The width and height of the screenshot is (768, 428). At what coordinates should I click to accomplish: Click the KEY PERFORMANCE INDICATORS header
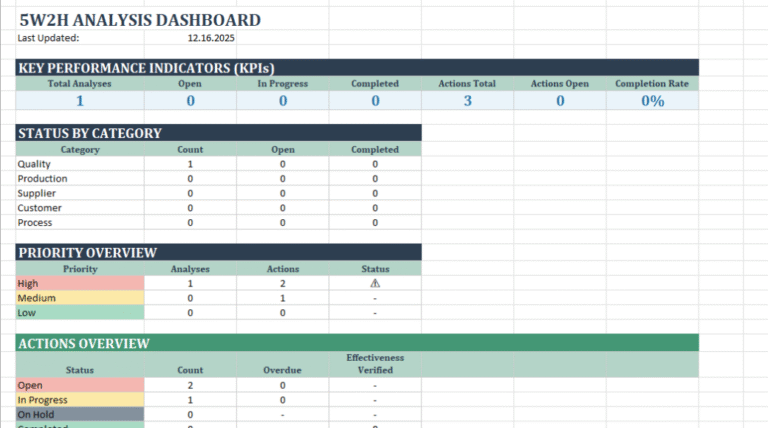[357, 68]
